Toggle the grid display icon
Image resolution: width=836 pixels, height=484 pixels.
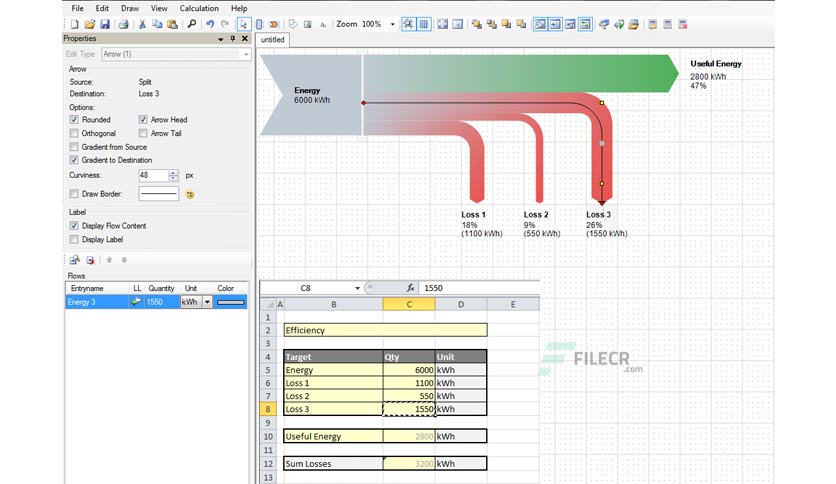coord(424,25)
